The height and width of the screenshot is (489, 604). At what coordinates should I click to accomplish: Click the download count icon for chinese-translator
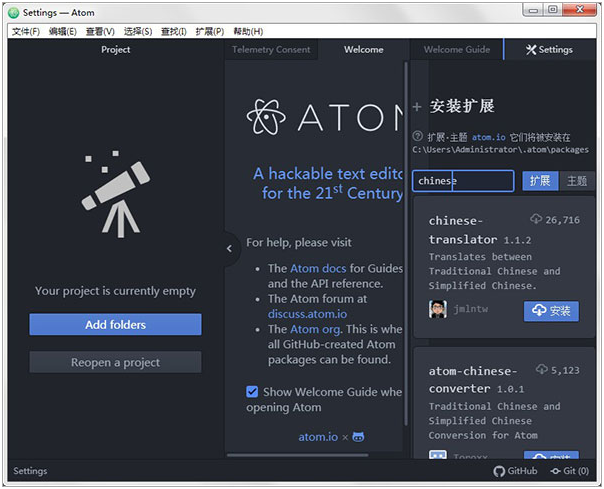pos(536,219)
